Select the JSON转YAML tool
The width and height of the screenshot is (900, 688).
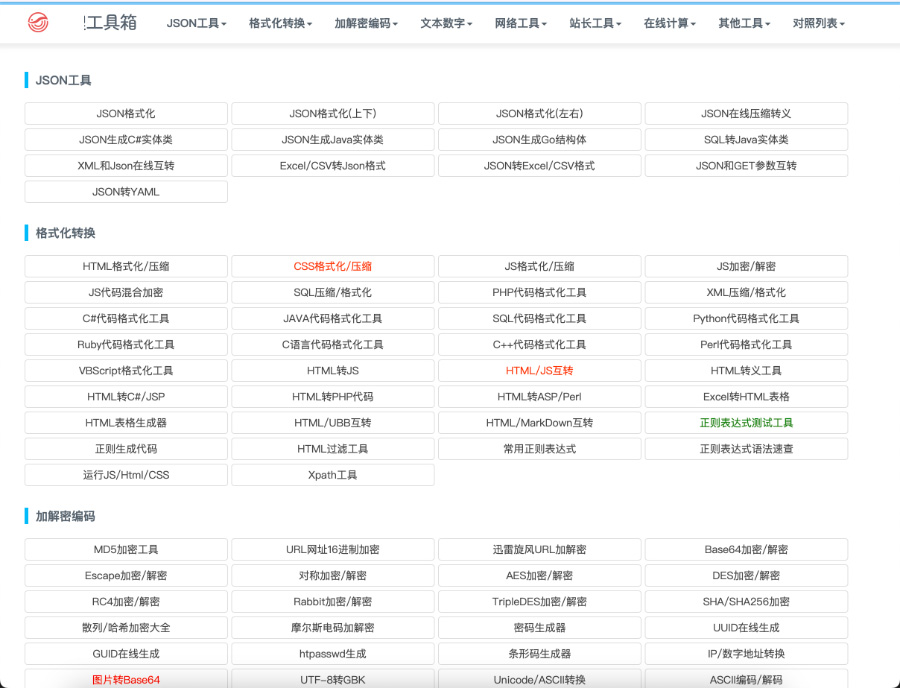click(126, 192)
